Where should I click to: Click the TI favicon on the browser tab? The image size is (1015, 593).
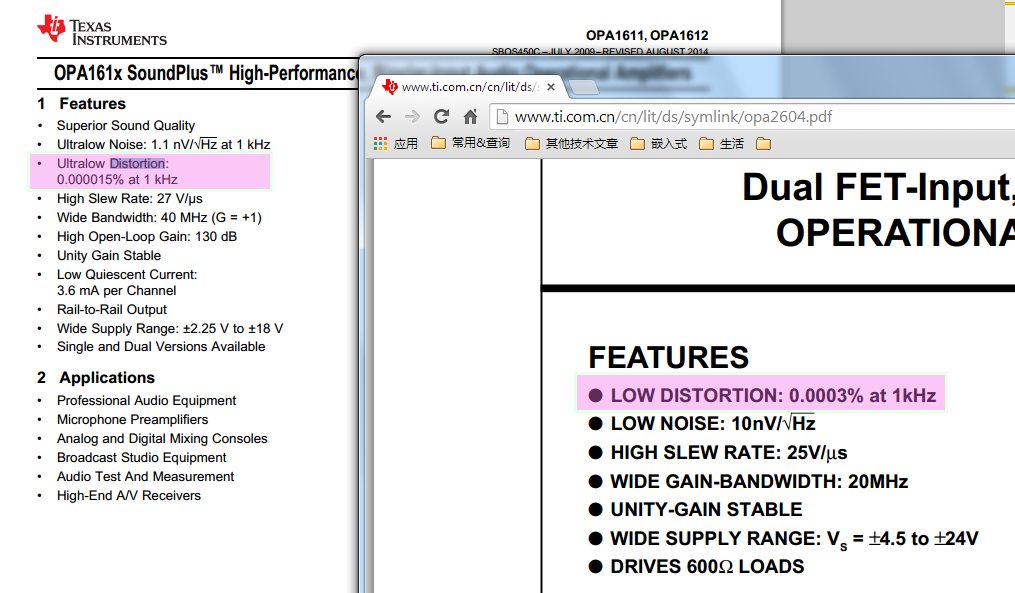tap(390, 87)
